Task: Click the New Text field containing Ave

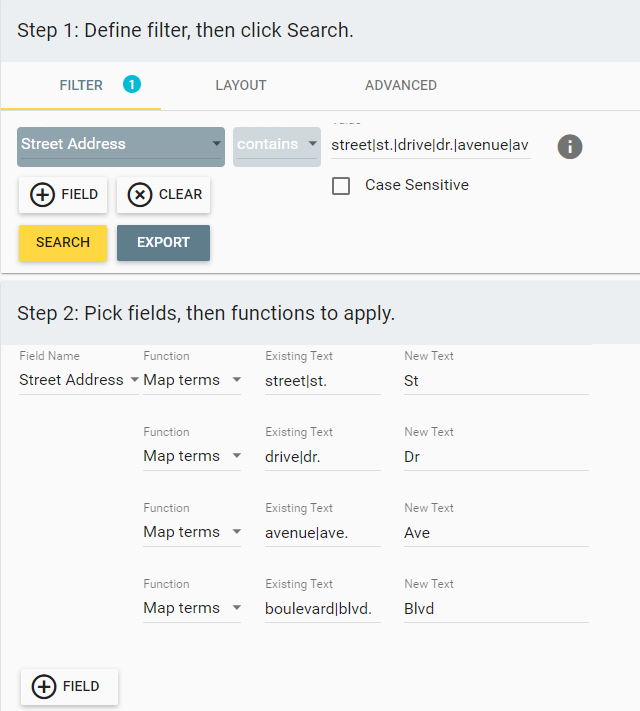Action: [x=496, y=533]
